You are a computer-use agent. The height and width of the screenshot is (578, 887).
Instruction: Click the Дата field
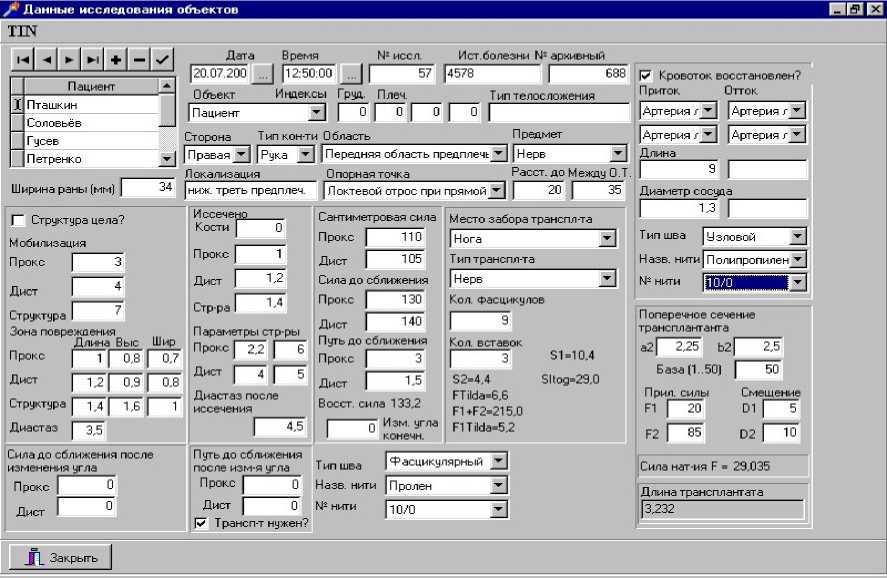[x=221, y=74]
